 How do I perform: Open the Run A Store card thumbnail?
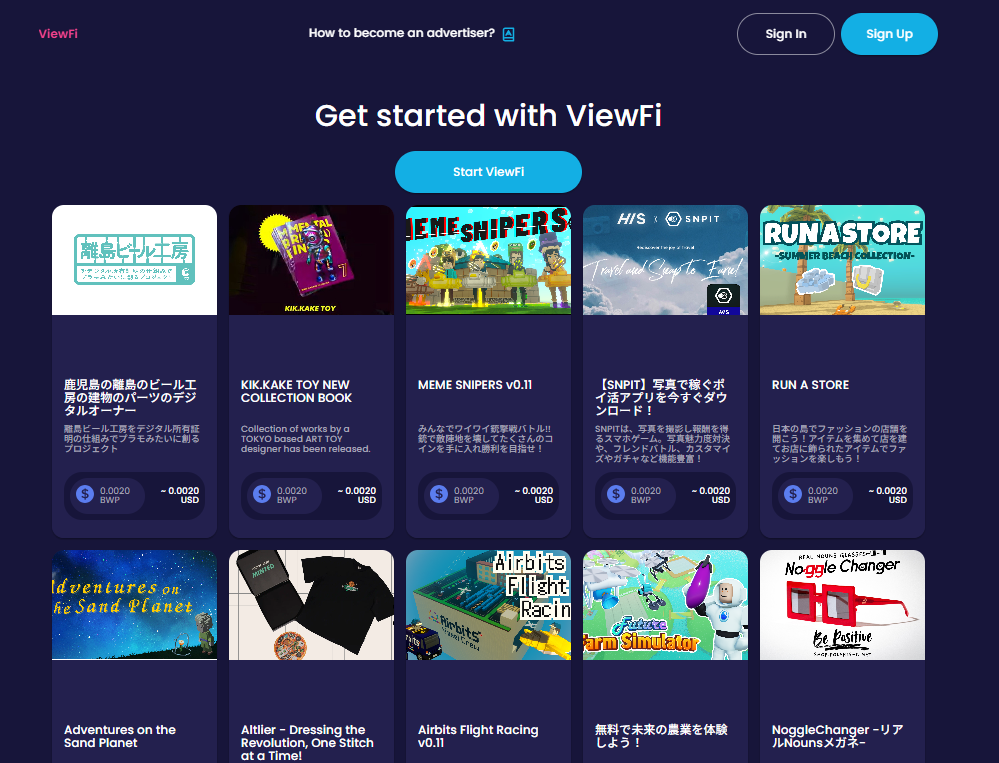(x=842, y=260)
